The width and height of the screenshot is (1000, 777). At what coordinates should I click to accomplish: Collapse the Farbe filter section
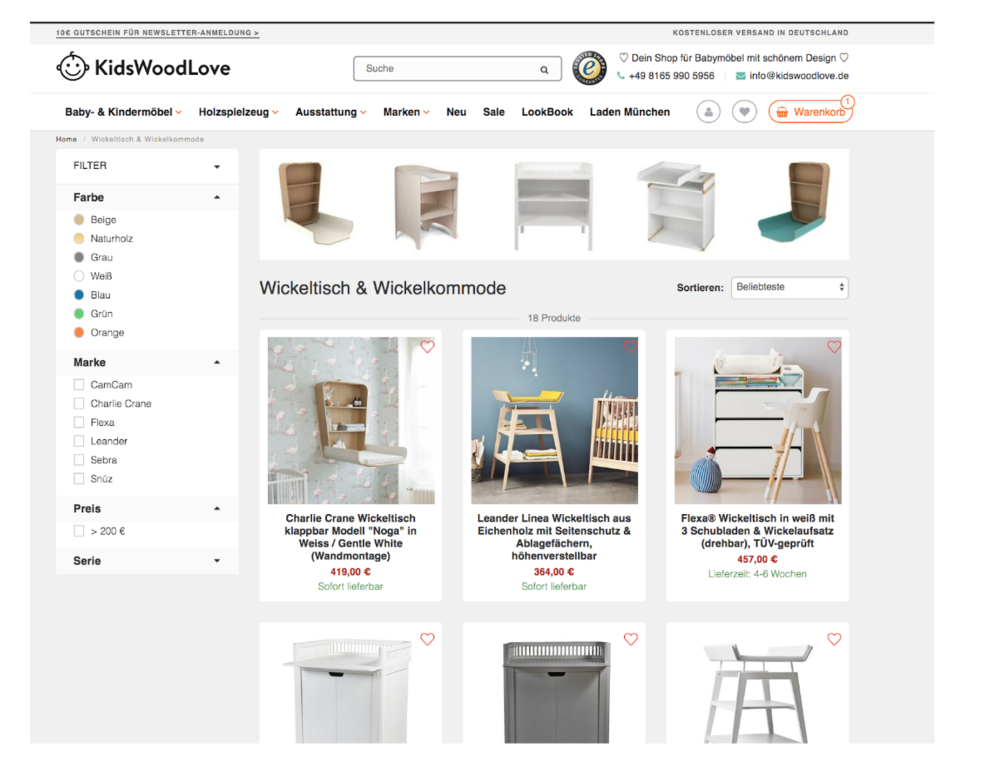147,197
